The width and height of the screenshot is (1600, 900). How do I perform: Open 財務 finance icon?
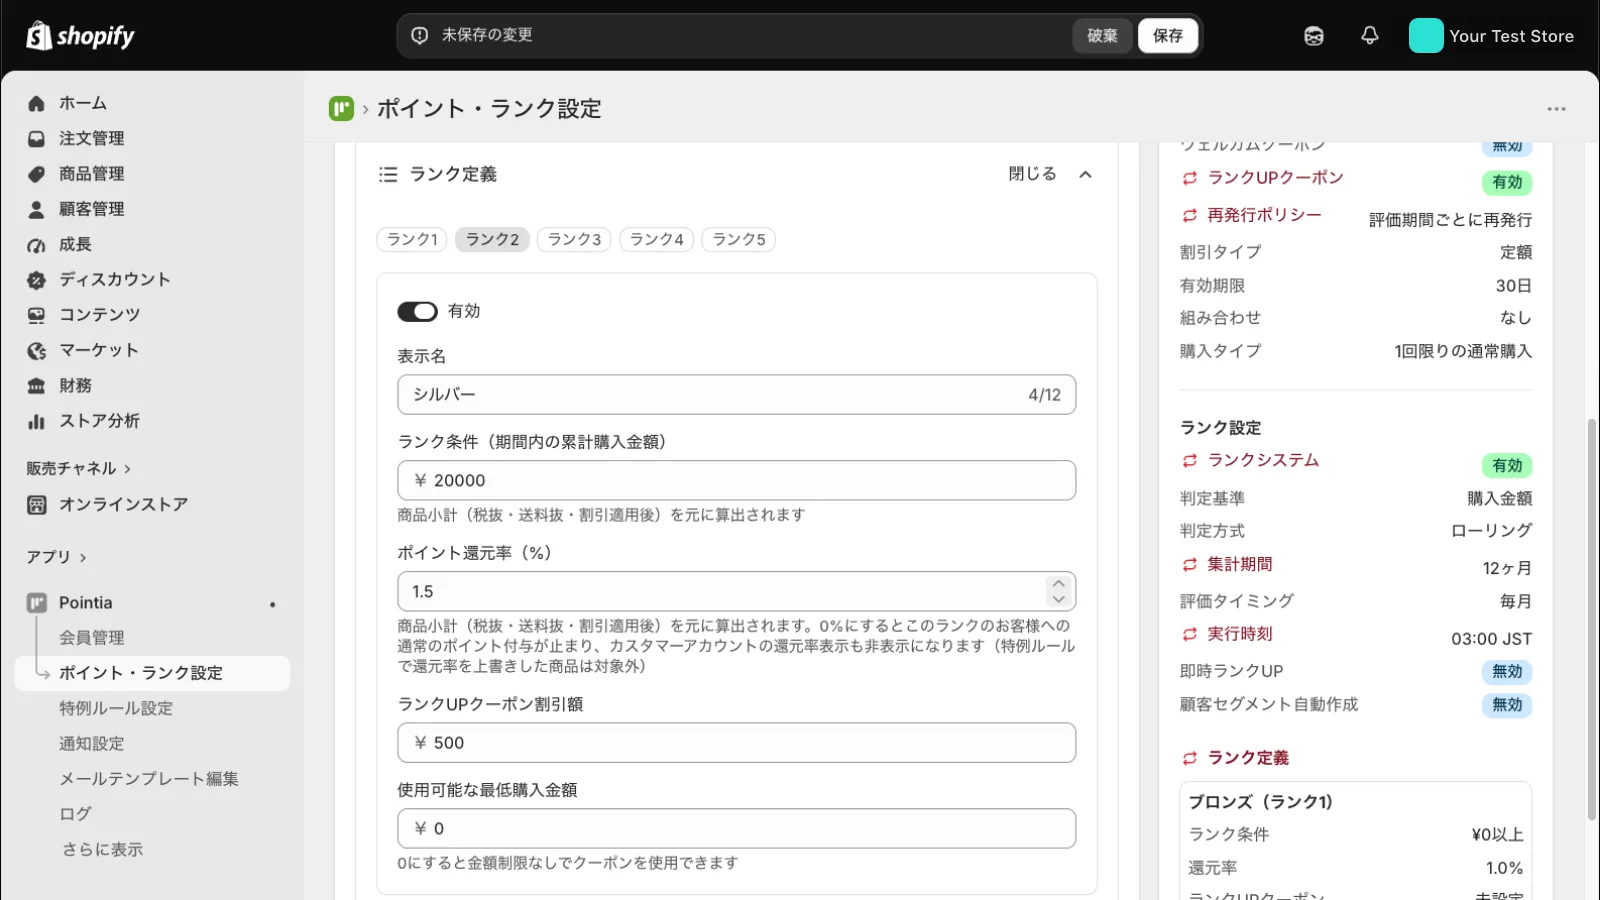(x=37, y=386)
